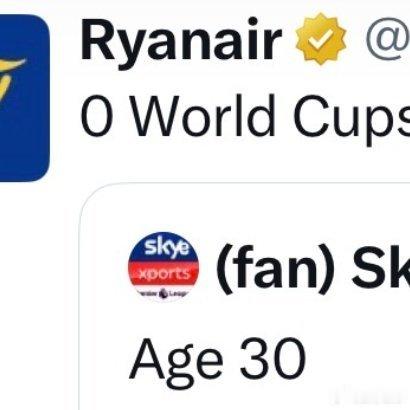This screenshot has width=410, height=410.
Task: Open the Skye Xports fan account avatar
Action: tap(163, 267)
